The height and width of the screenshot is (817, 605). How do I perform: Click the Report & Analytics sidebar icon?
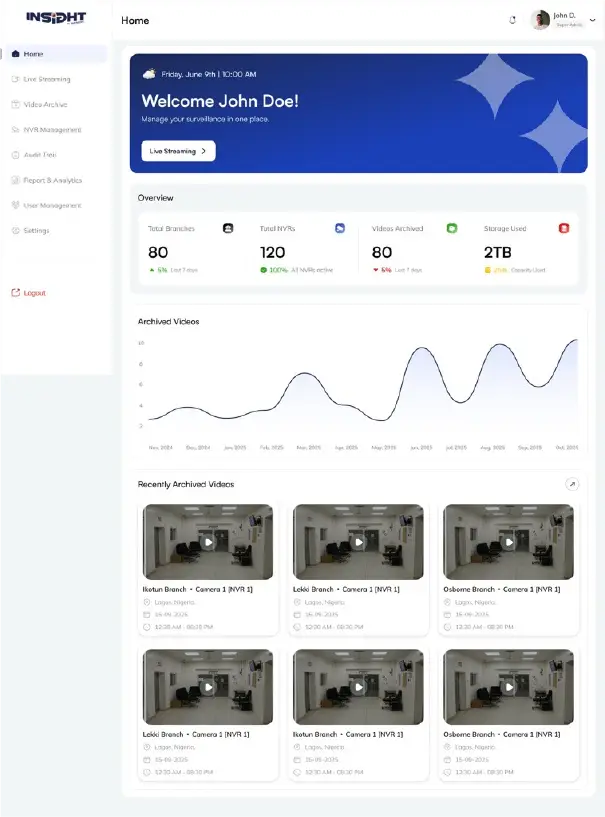coord(16,180)
